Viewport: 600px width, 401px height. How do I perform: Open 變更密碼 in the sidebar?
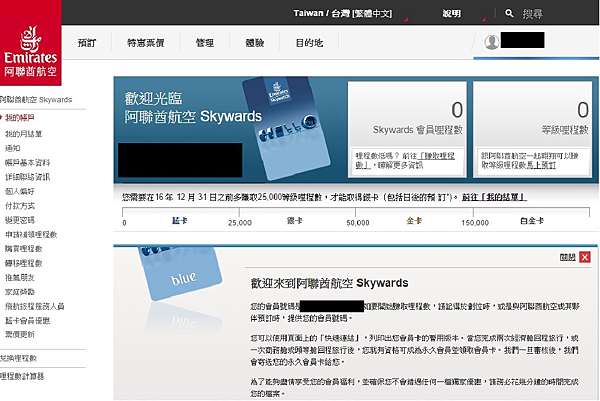pos(20,220)
